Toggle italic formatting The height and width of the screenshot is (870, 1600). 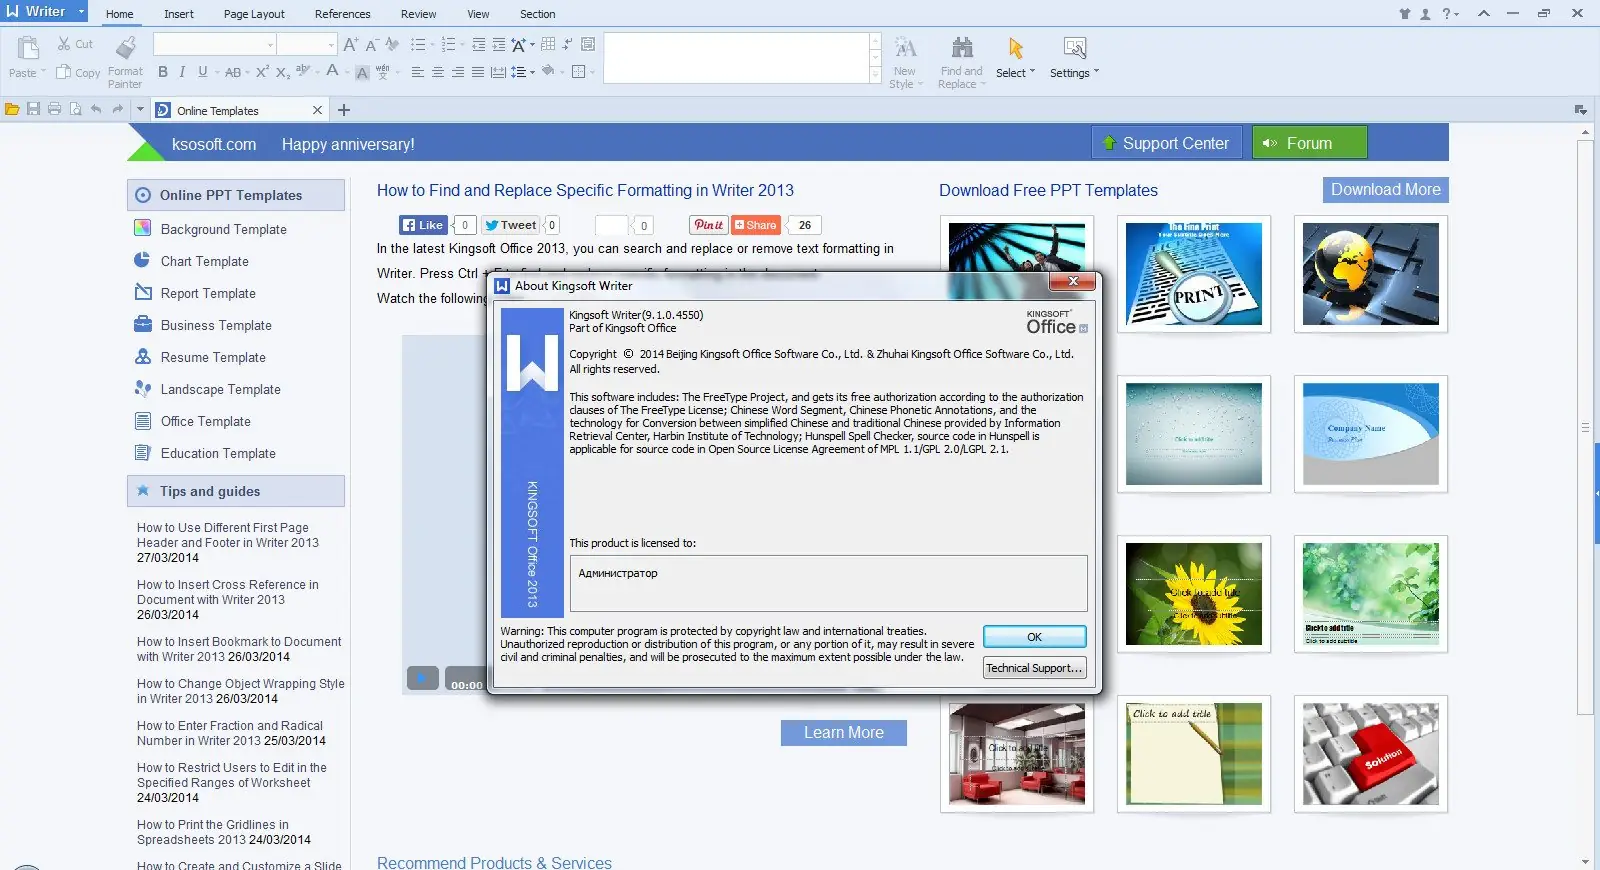click(x=182, y=72)
